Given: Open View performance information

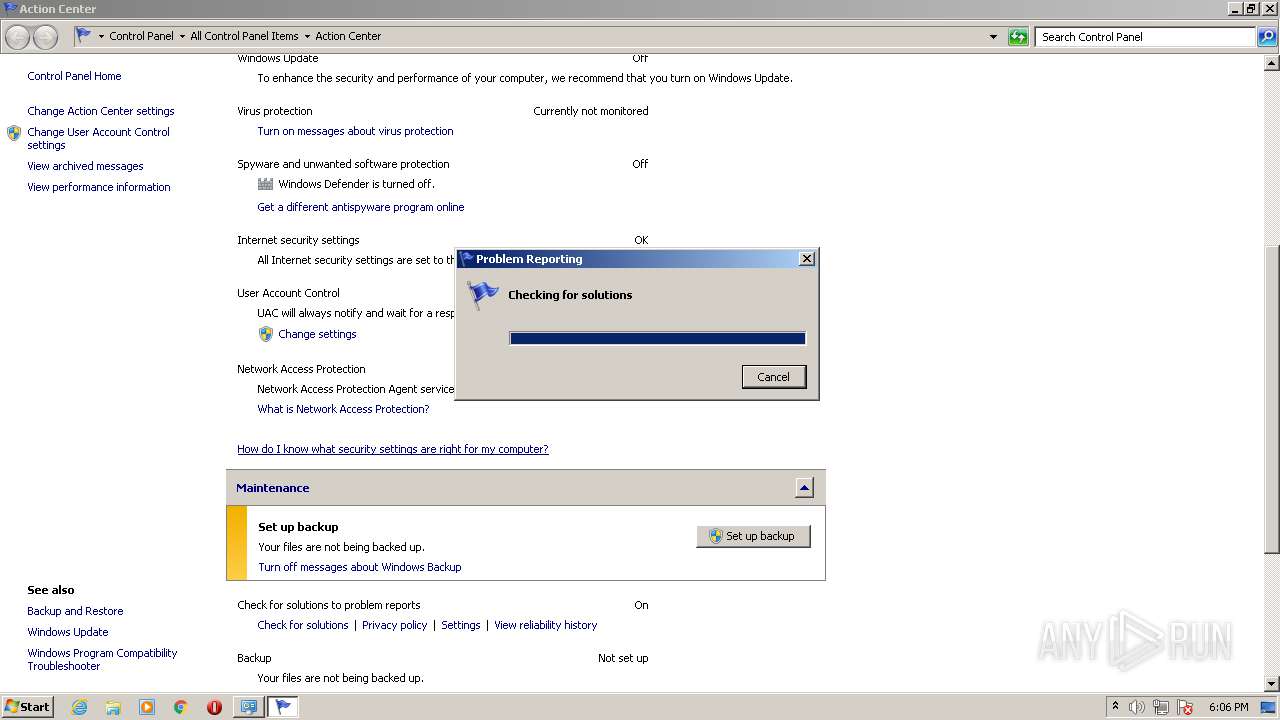Looking at the screenshot, I should coord(99,187).
